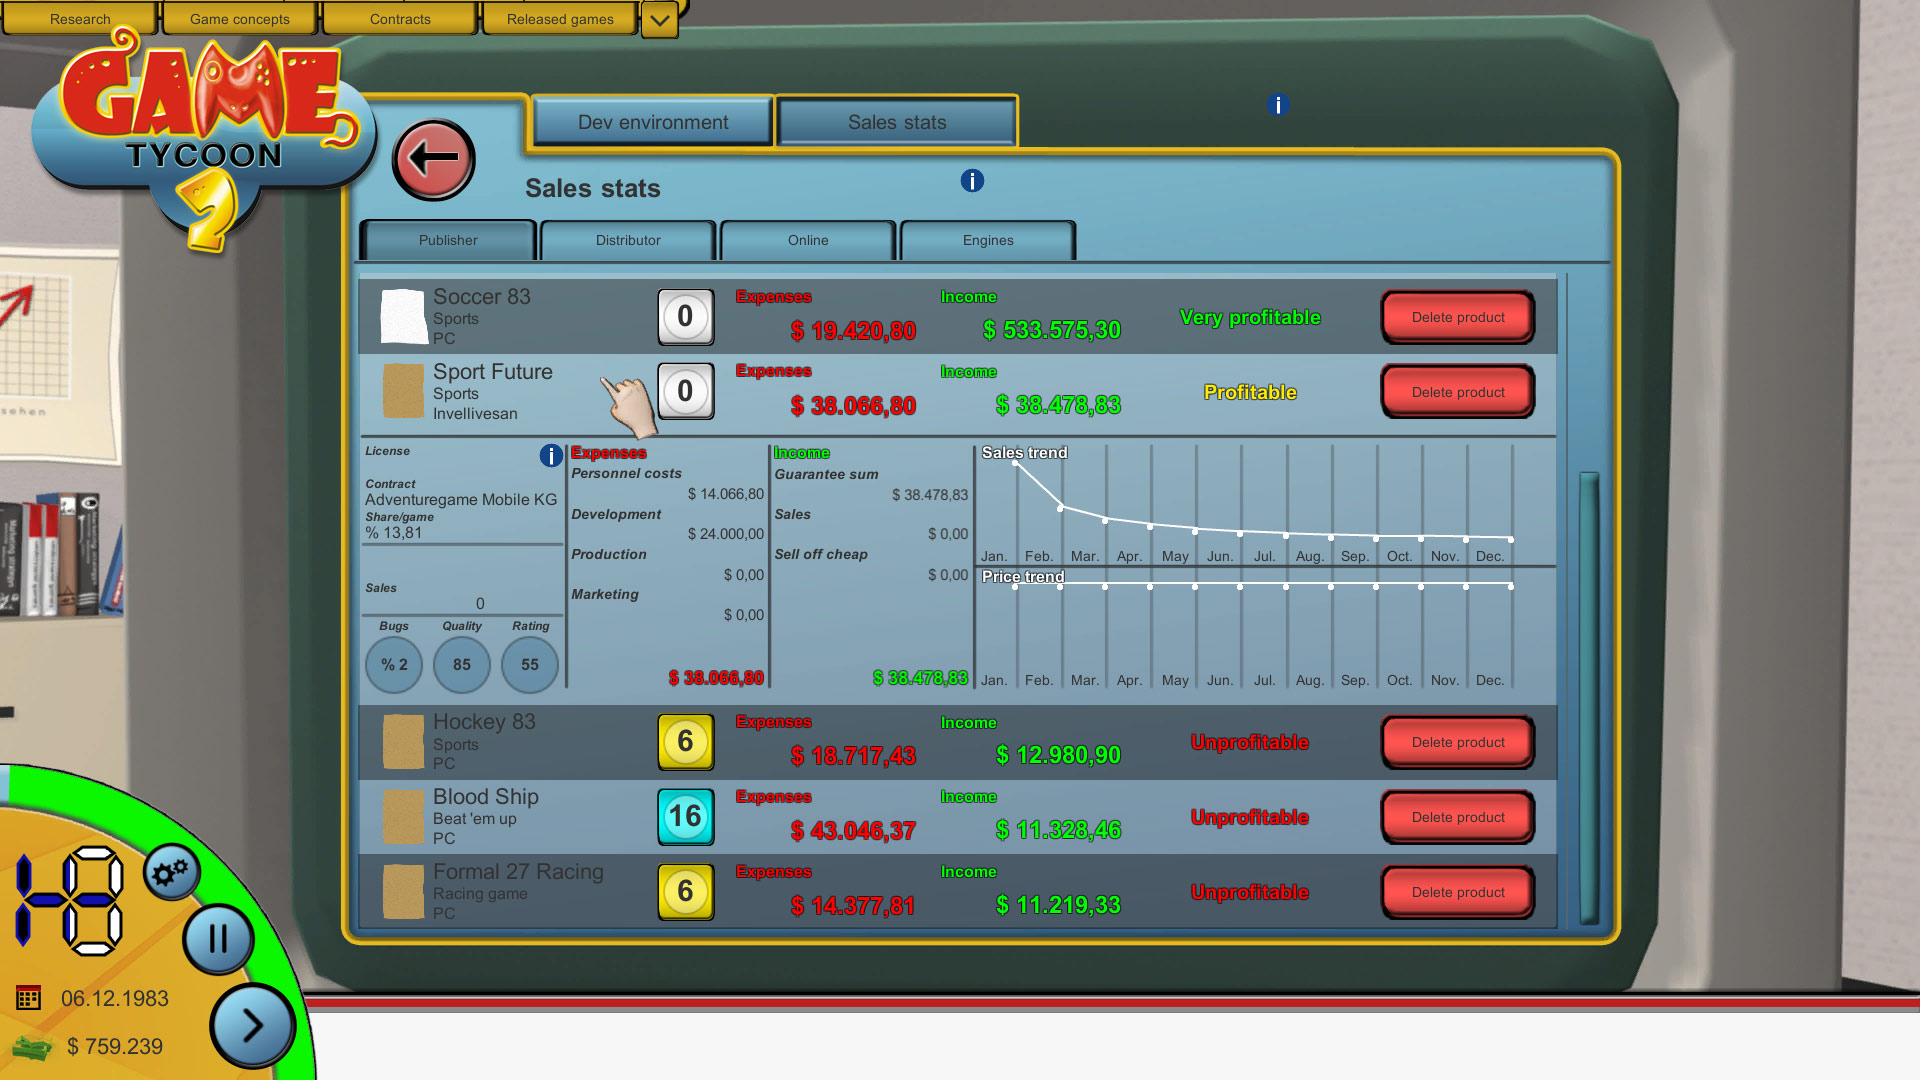Screen dimensions: 1920x1080
Task: Select the Distributor sub-tab
Action: [628, 240]
